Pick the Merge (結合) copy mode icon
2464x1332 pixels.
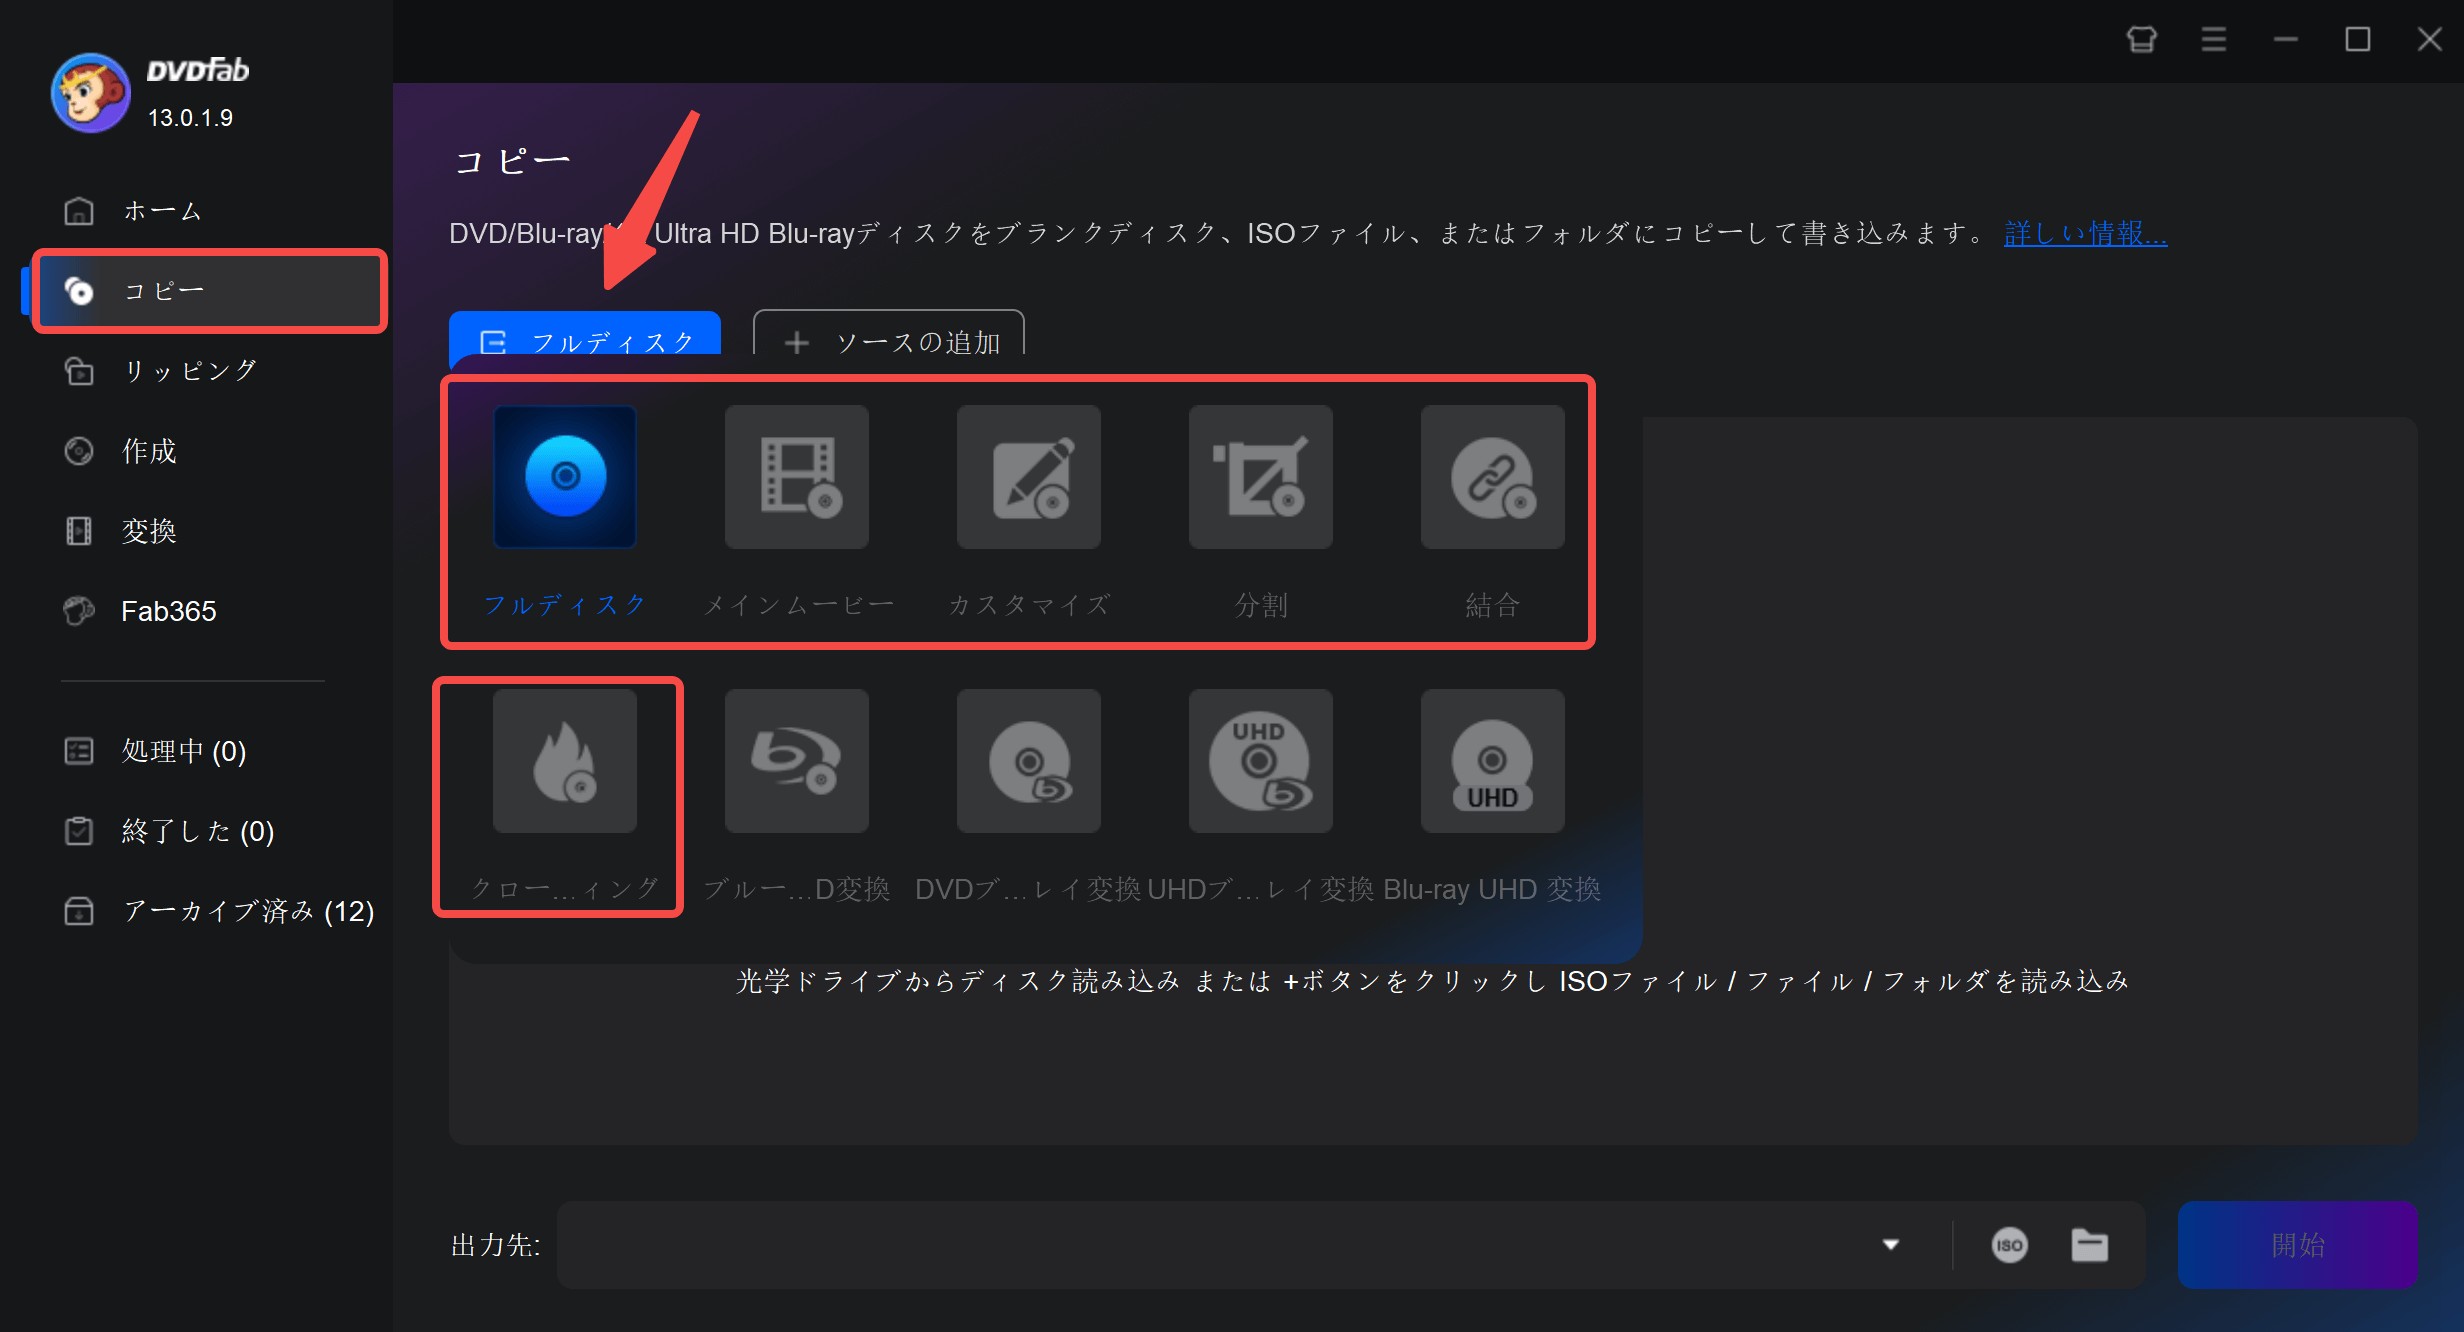click(1492, 477)
